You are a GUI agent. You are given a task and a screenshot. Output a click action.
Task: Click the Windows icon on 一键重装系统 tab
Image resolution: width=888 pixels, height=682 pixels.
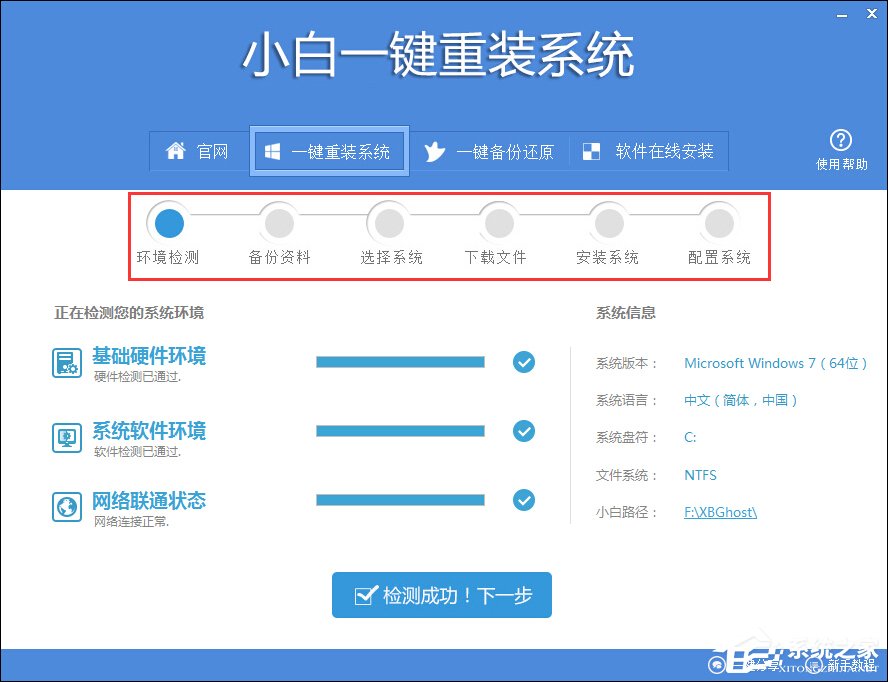[x=272, y=151]
